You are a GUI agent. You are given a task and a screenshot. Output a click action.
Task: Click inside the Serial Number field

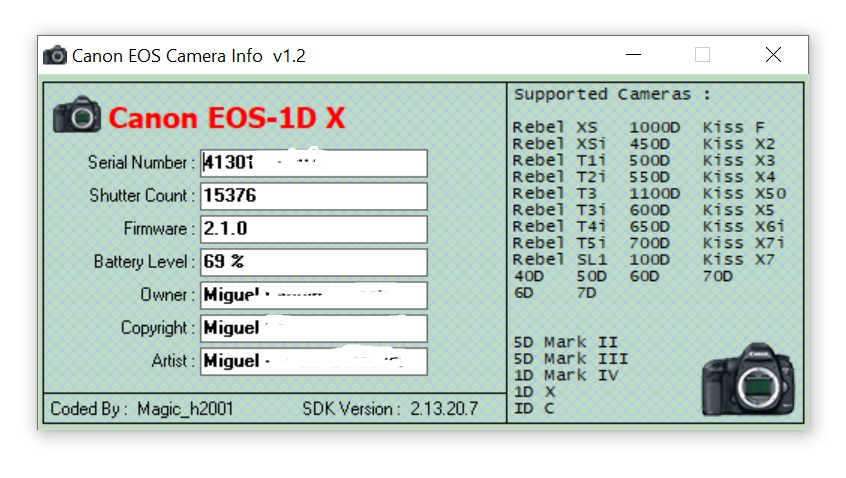tap(313, 163)
